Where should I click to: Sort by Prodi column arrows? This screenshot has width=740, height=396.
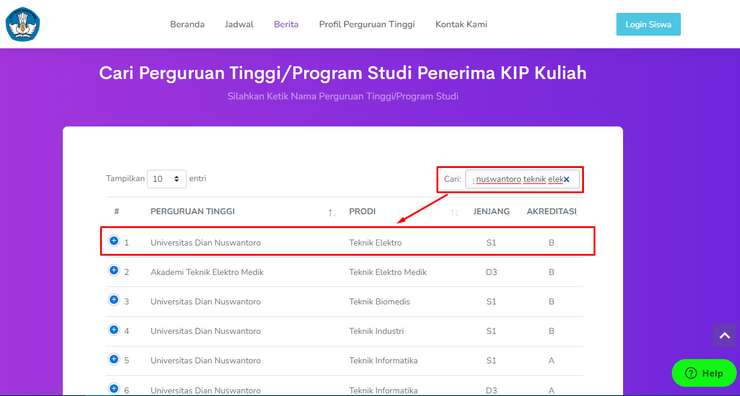[x=454, y=212]
